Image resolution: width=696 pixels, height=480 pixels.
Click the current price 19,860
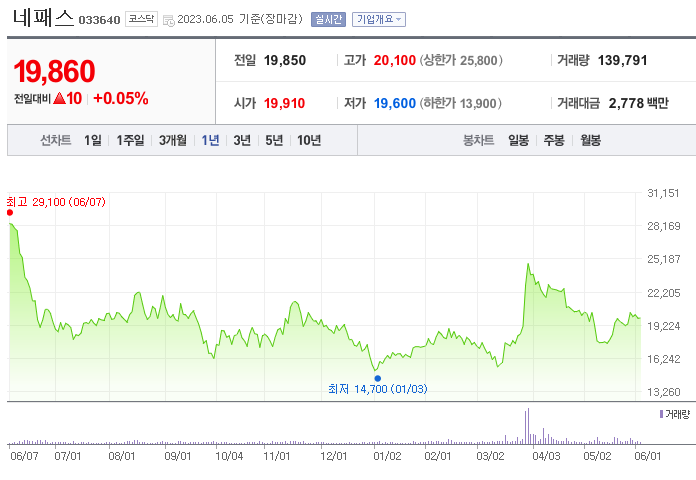54,71
